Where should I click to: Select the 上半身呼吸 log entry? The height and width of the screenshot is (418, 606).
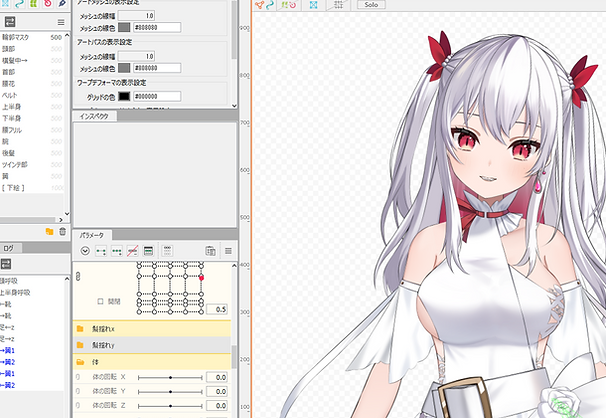pyautogui.click(x=32, y=292)
